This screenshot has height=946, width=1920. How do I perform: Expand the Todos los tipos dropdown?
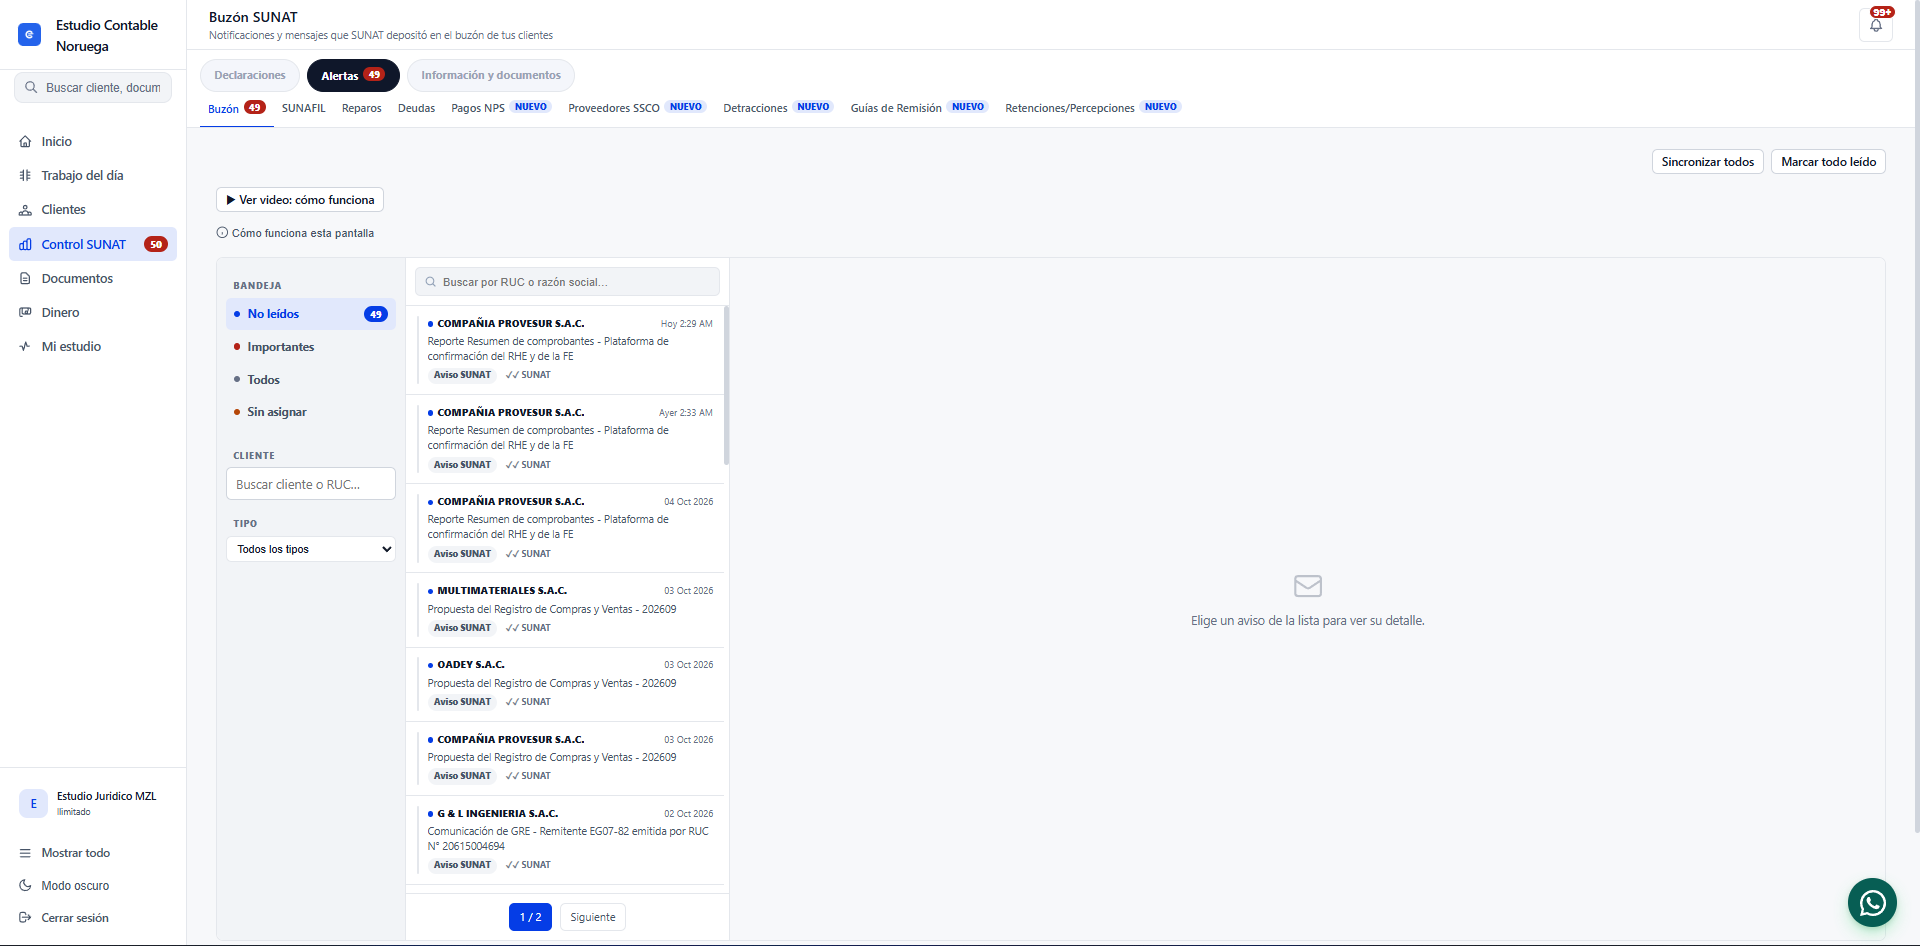(311, 549)
